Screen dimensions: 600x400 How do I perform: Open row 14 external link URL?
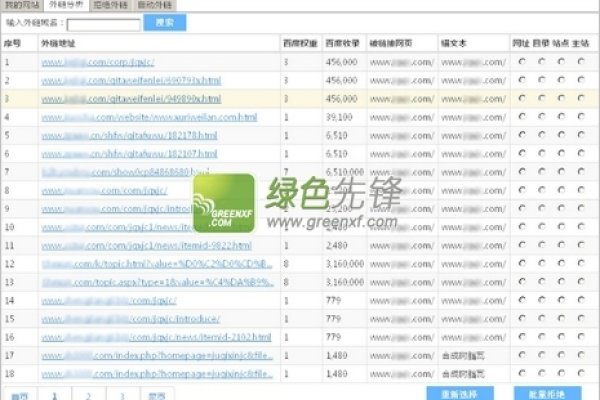tap(109, 301)
